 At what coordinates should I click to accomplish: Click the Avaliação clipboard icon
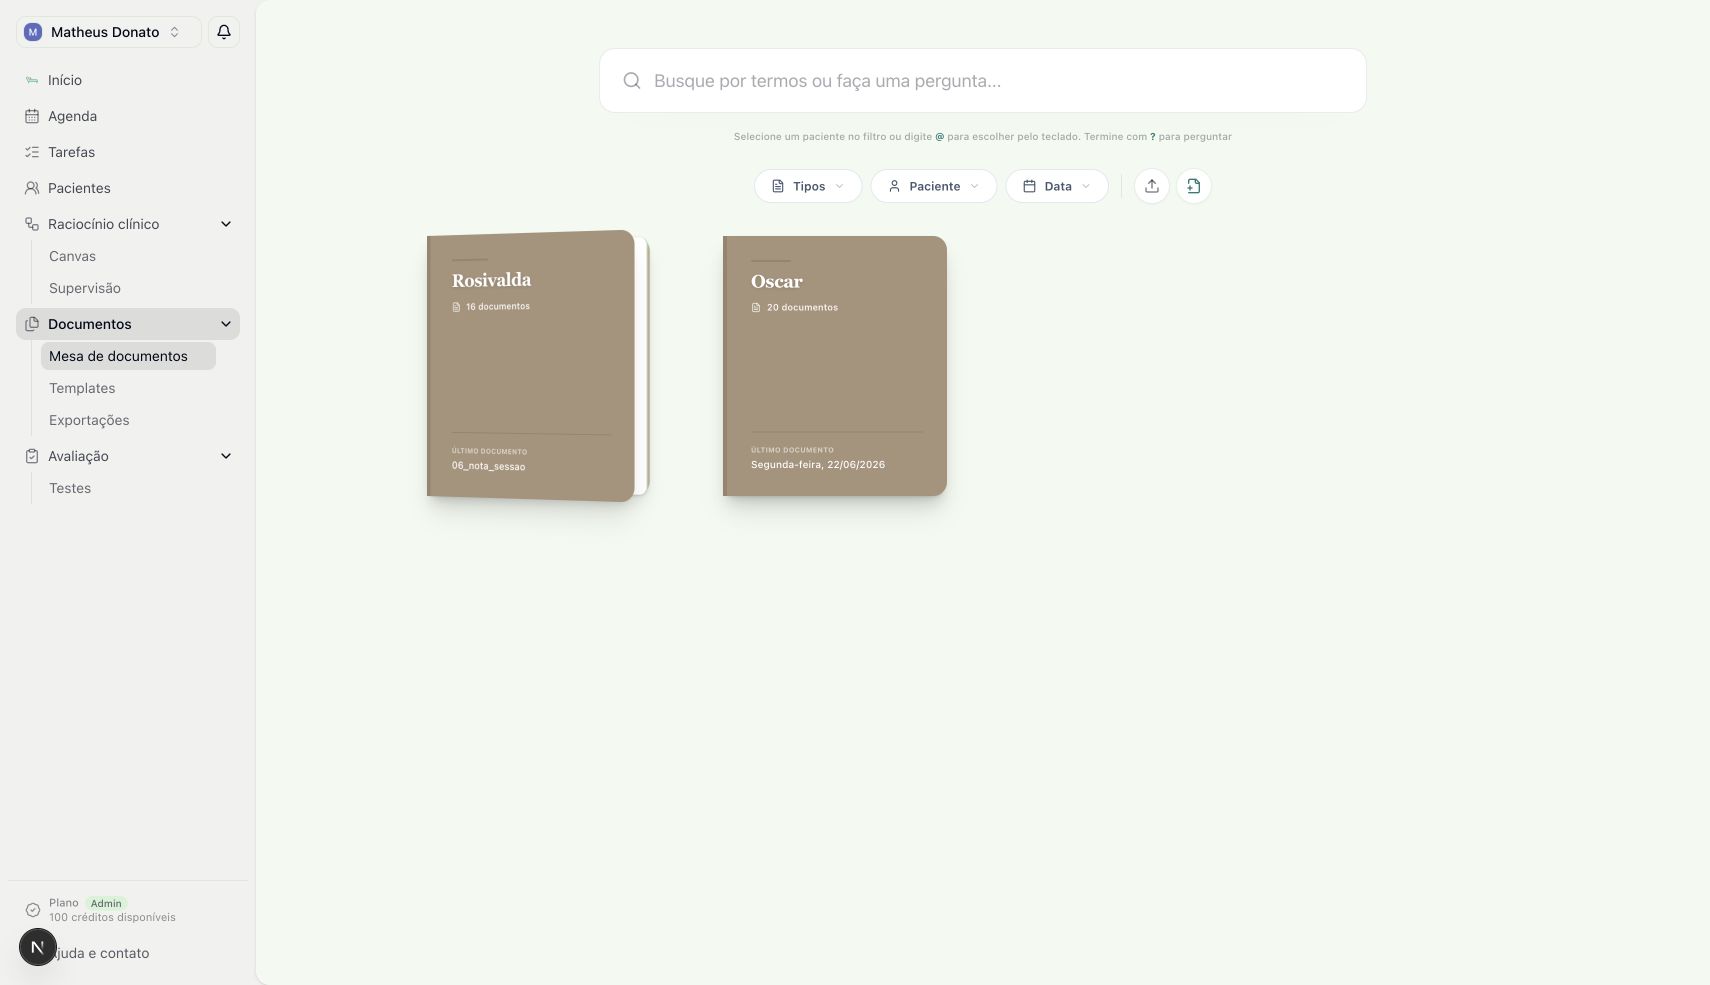pos(32,456)
